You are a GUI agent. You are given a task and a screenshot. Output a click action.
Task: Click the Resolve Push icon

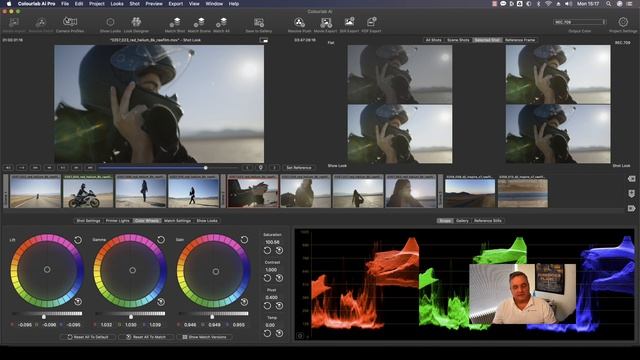point(299,22)
